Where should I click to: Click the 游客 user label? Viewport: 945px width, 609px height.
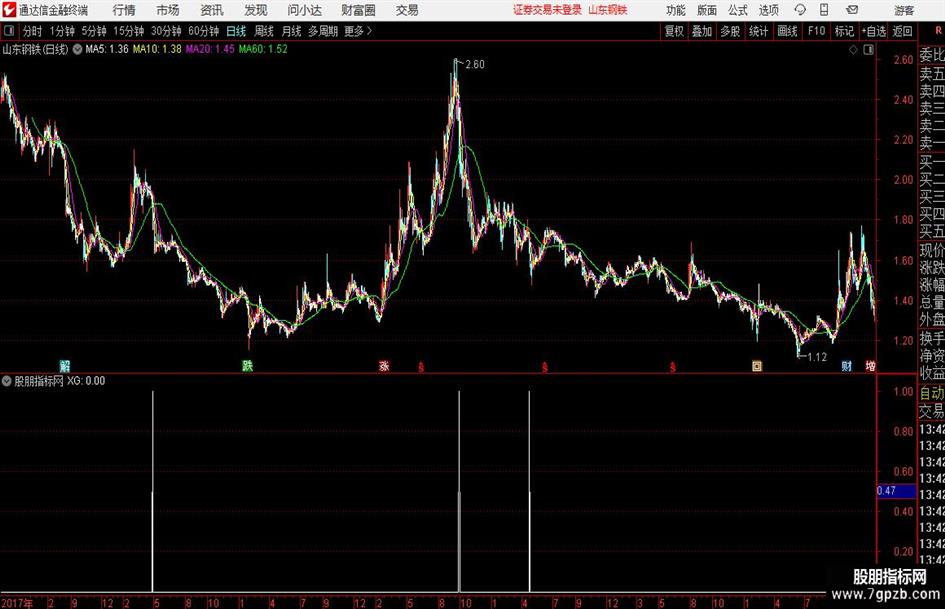coord(903,10)
